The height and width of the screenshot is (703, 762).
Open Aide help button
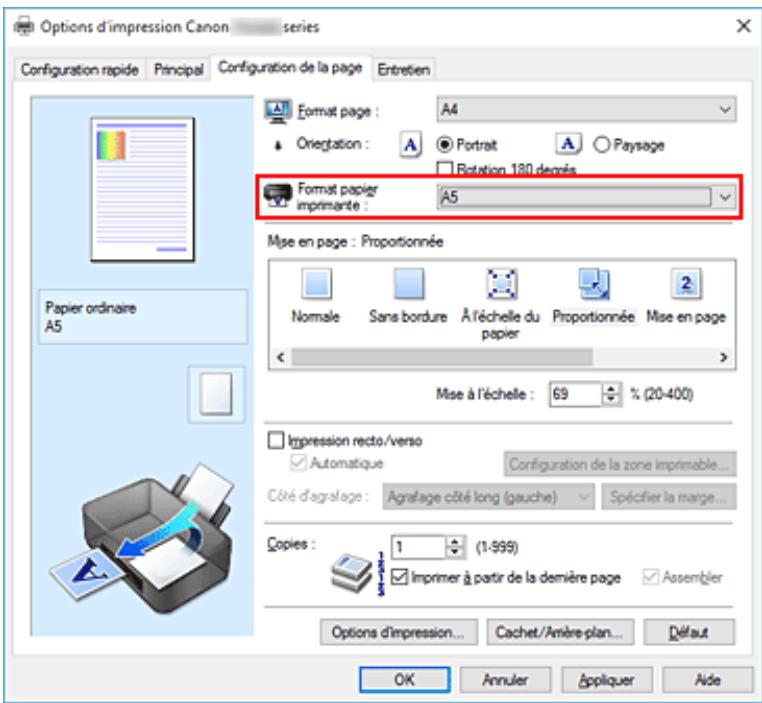click(x=708, y=679)
